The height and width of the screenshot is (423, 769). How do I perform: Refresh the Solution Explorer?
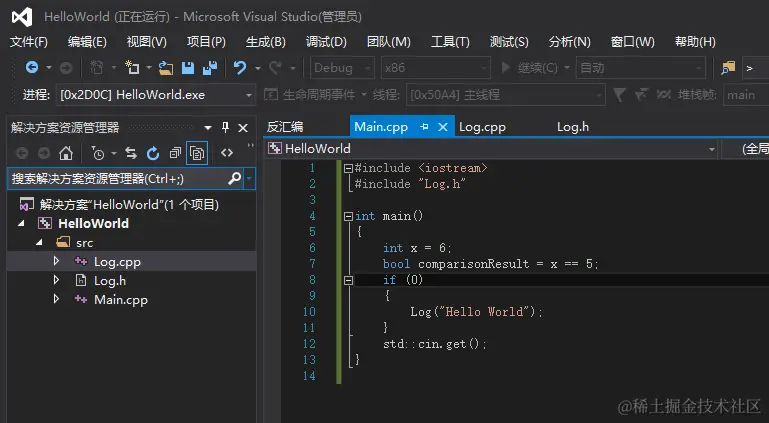click(x=153, y=153)
